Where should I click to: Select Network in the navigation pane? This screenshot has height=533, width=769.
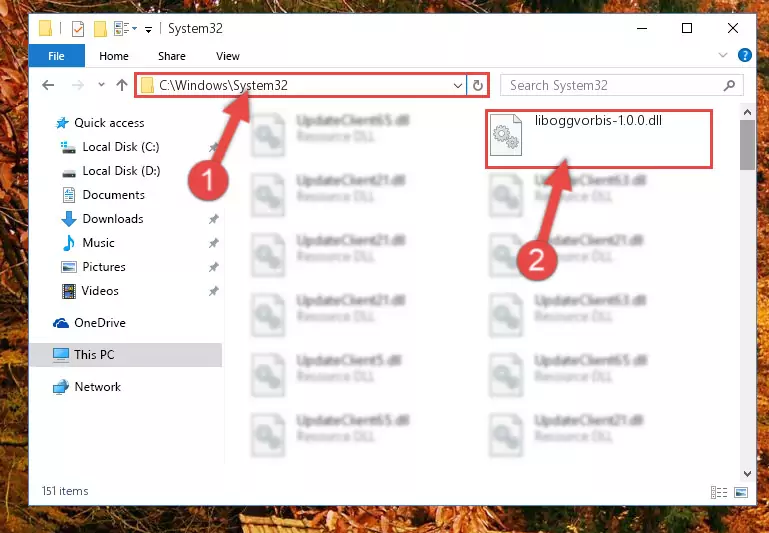point(98,387)
